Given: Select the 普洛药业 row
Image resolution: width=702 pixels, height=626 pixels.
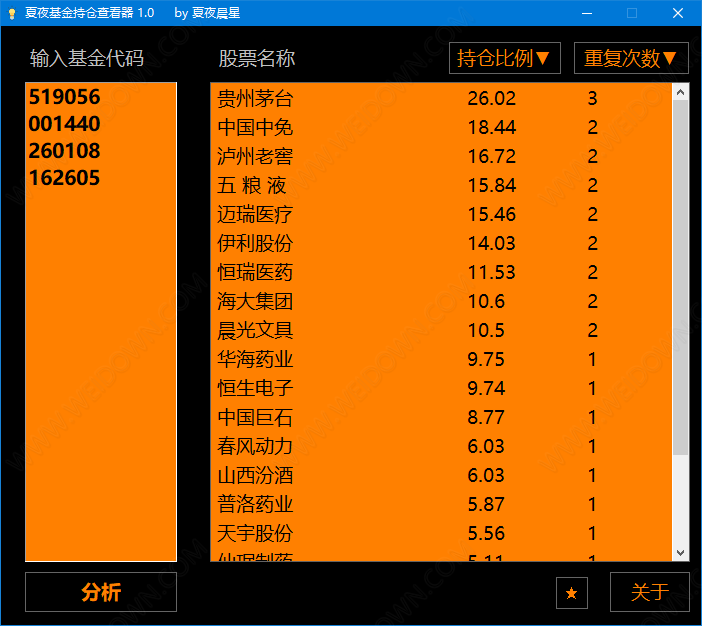Looking at the screenshot, I should [x=441, y=504].
